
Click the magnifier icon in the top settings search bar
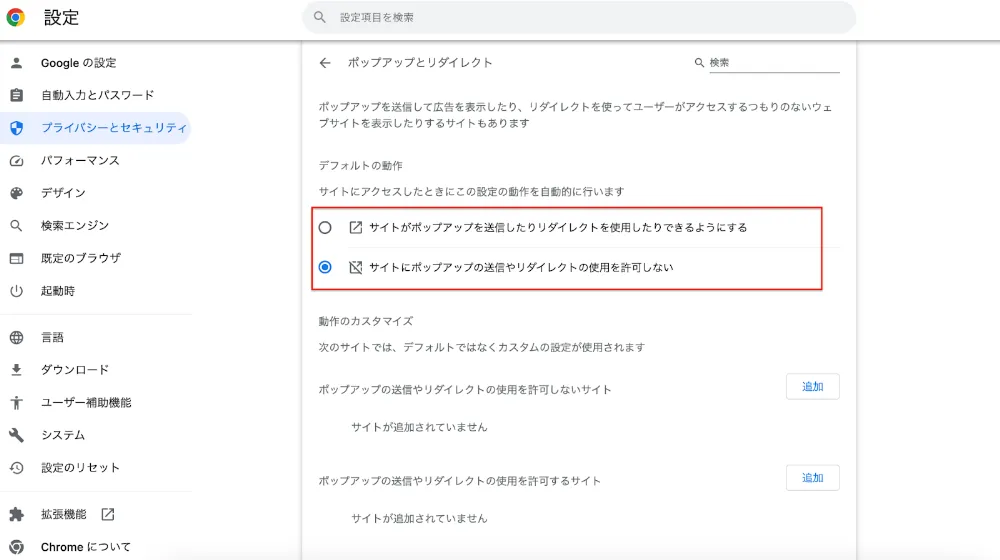click(x=320, y=17)
